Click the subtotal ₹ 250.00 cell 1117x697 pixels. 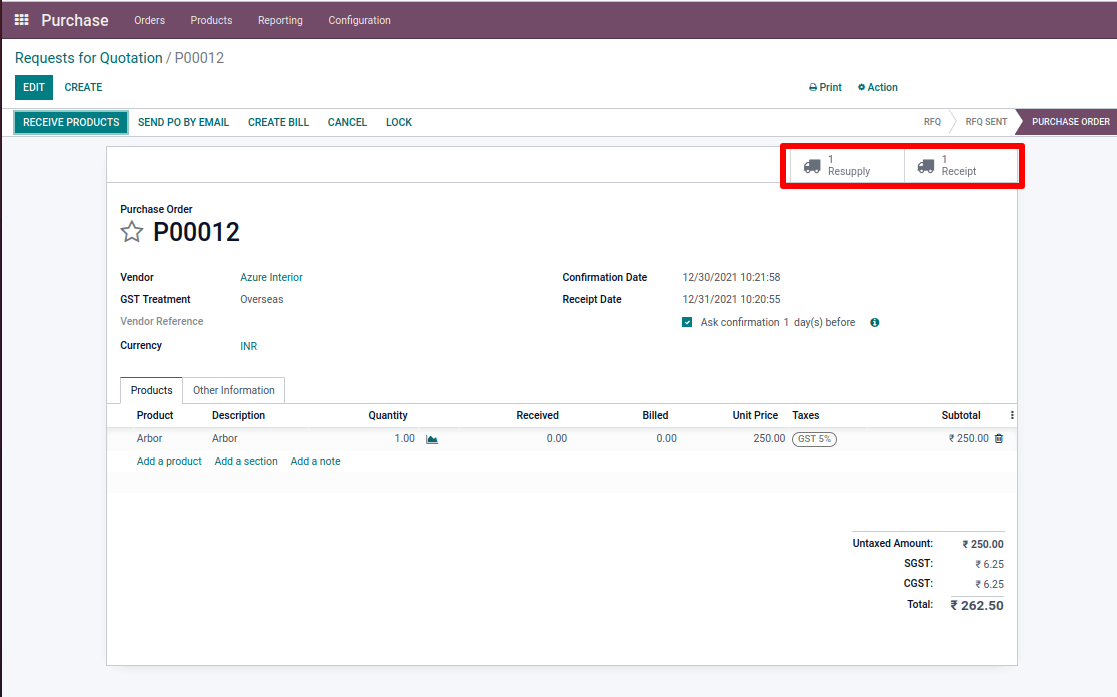click(968, 438)
